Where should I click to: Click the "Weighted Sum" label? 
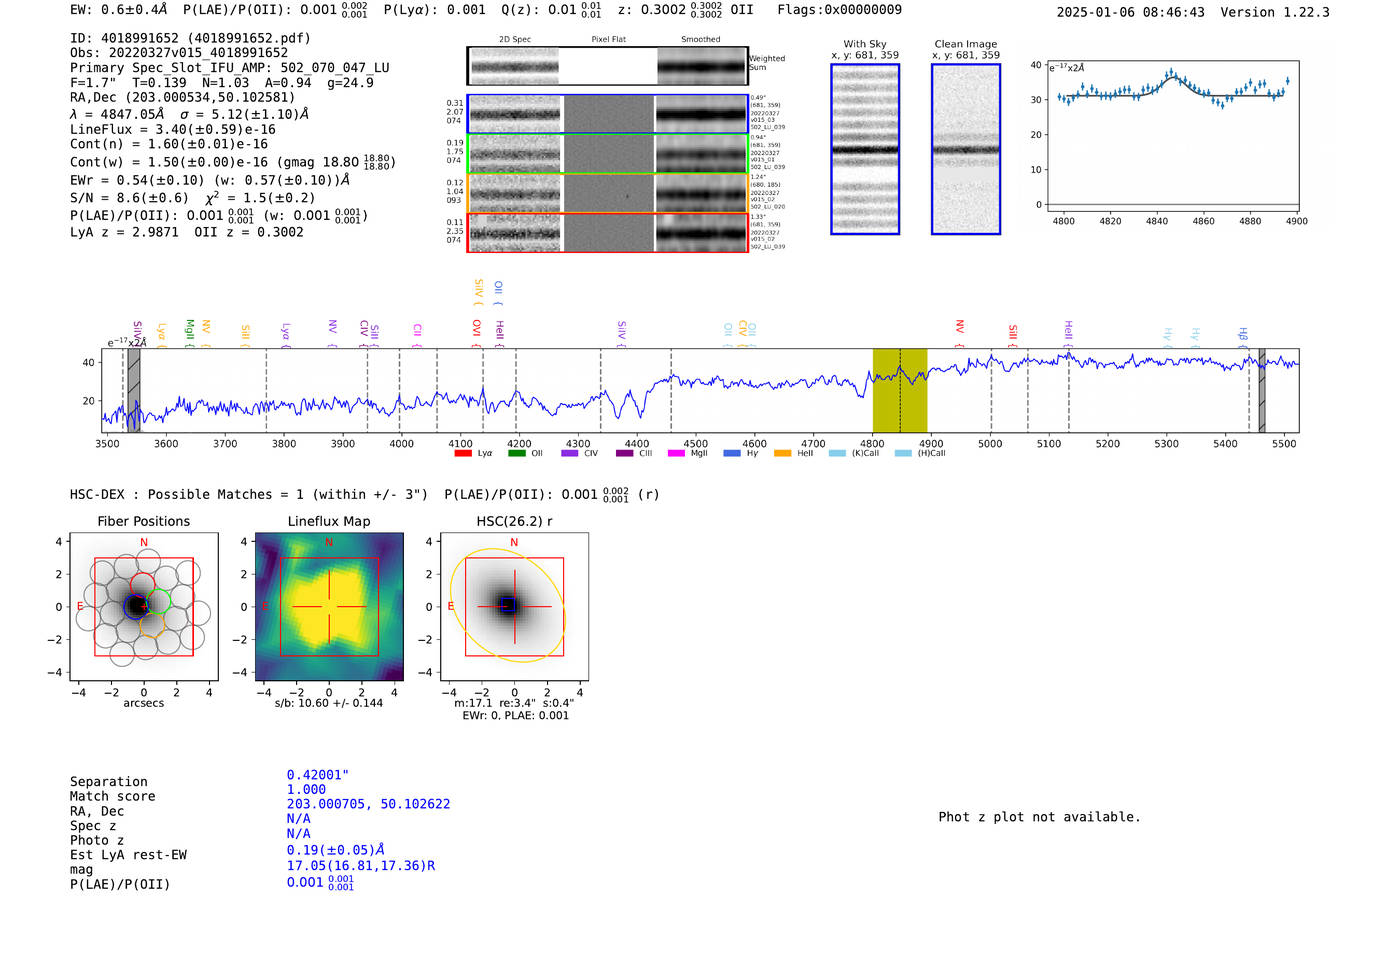coord(767,63)
